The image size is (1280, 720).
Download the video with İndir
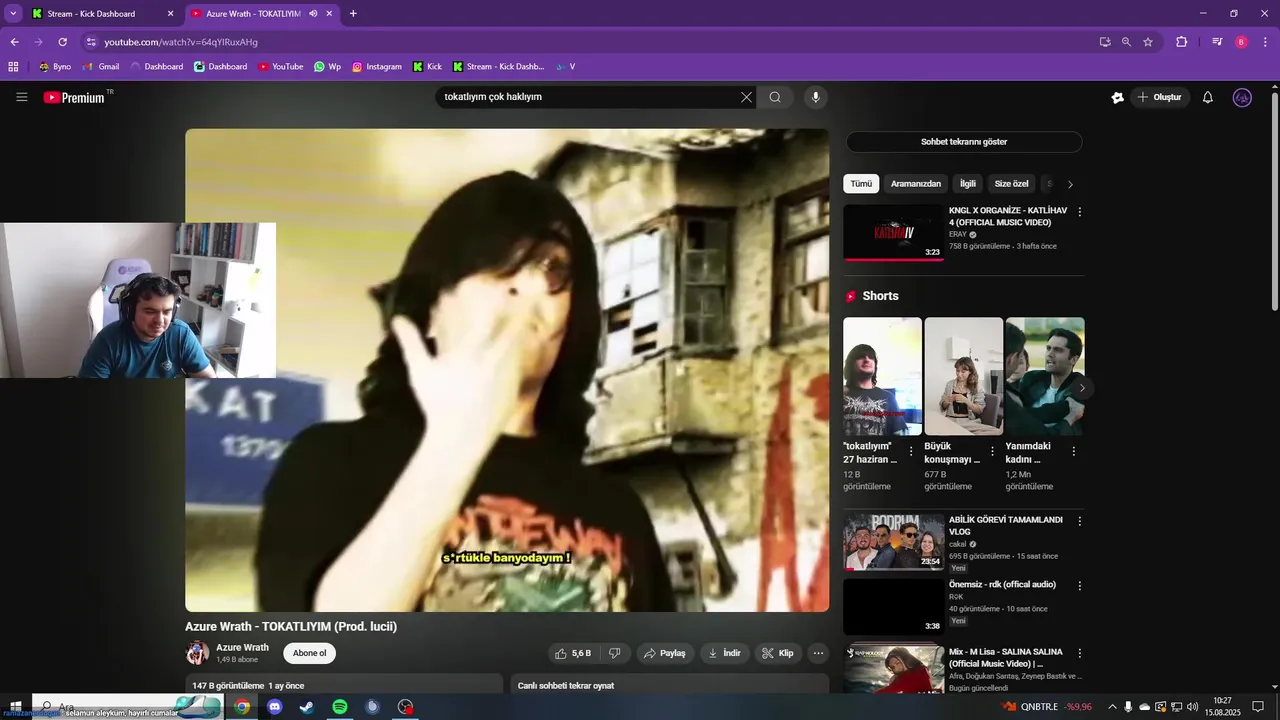(725, 653)
